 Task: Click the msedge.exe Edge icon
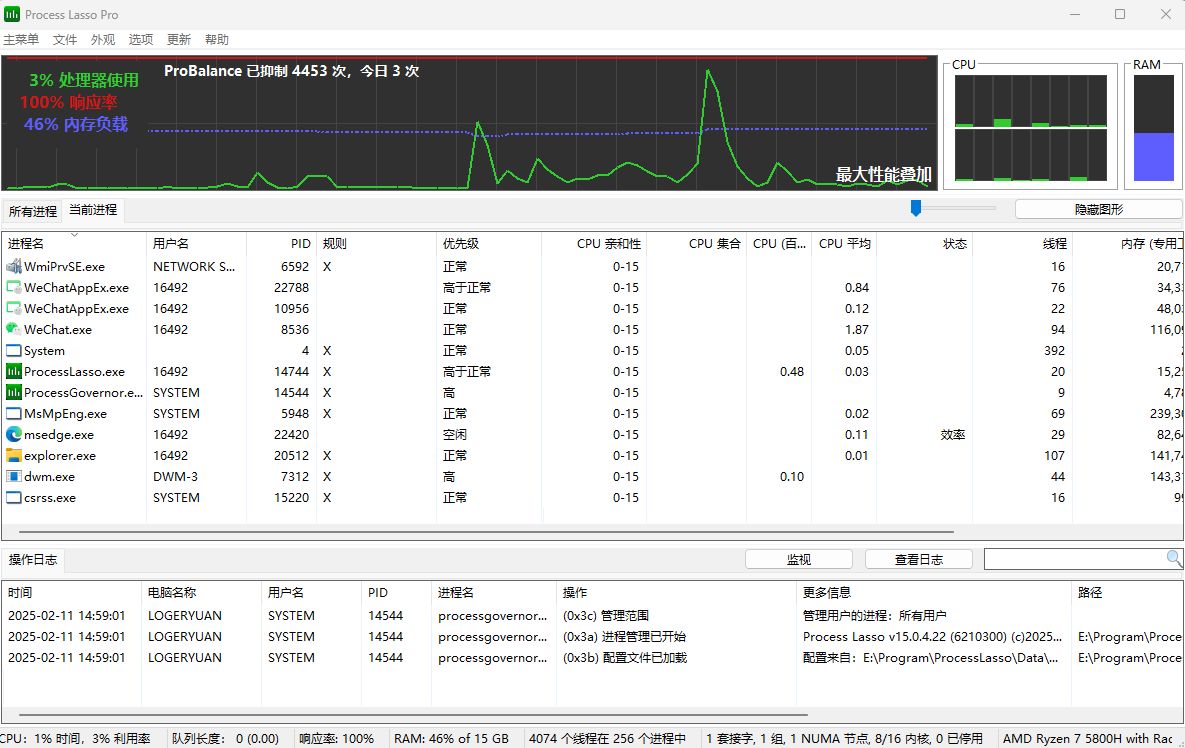point(14,434)
